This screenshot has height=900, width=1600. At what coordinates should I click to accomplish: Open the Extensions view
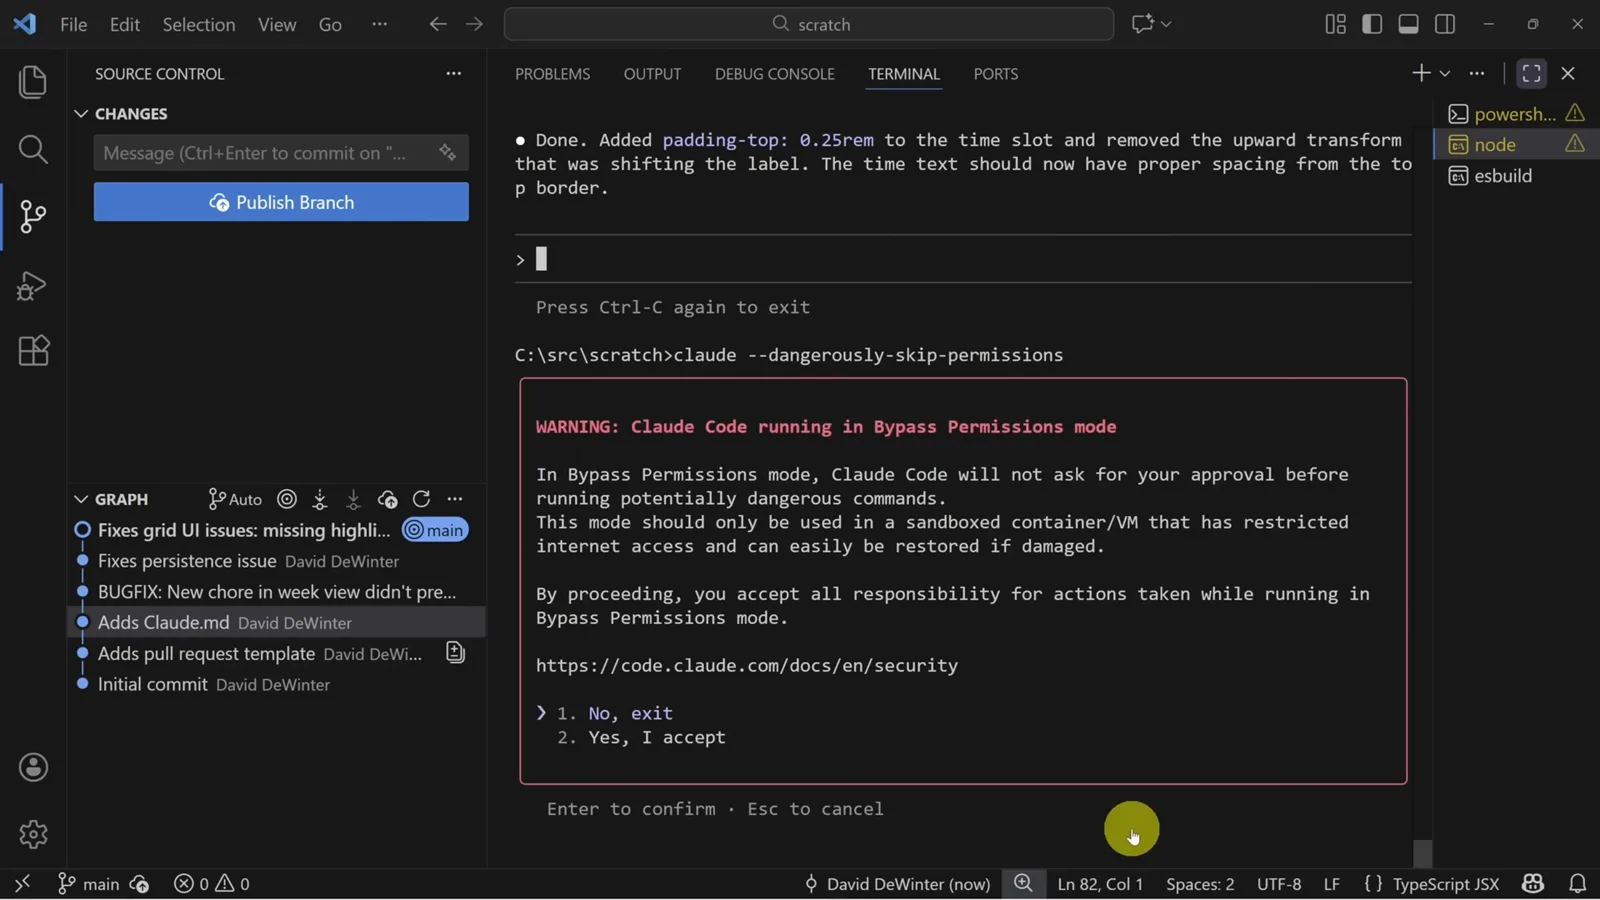[33, 351]
